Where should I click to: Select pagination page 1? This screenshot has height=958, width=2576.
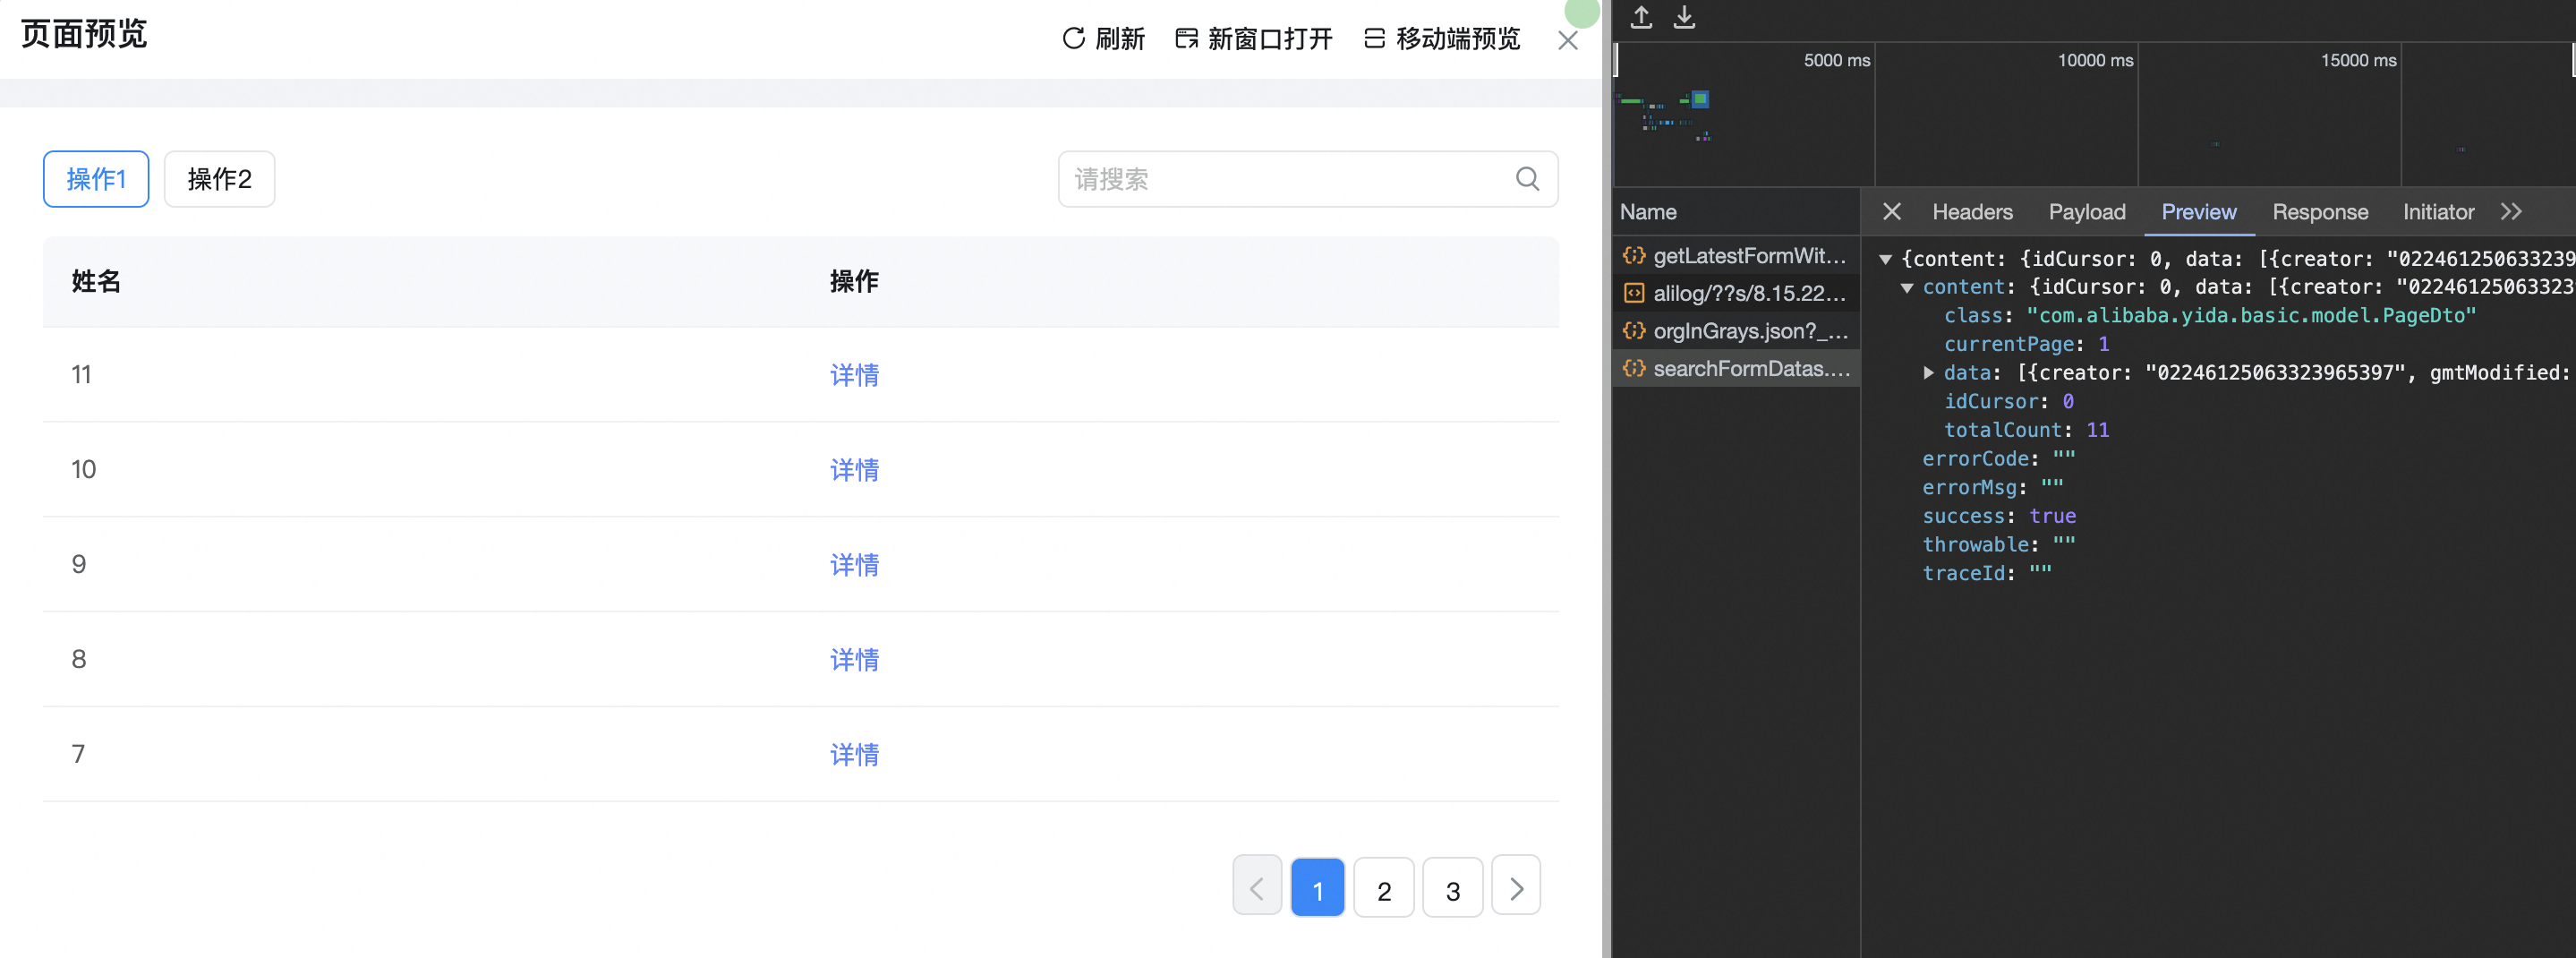(1317, 889)
